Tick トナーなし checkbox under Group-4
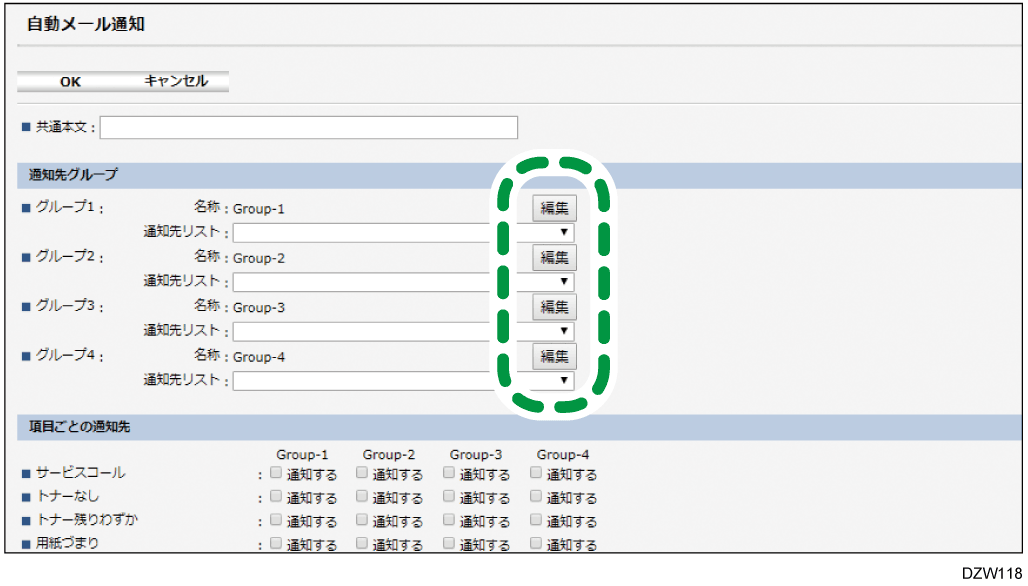 click(537, 496)
